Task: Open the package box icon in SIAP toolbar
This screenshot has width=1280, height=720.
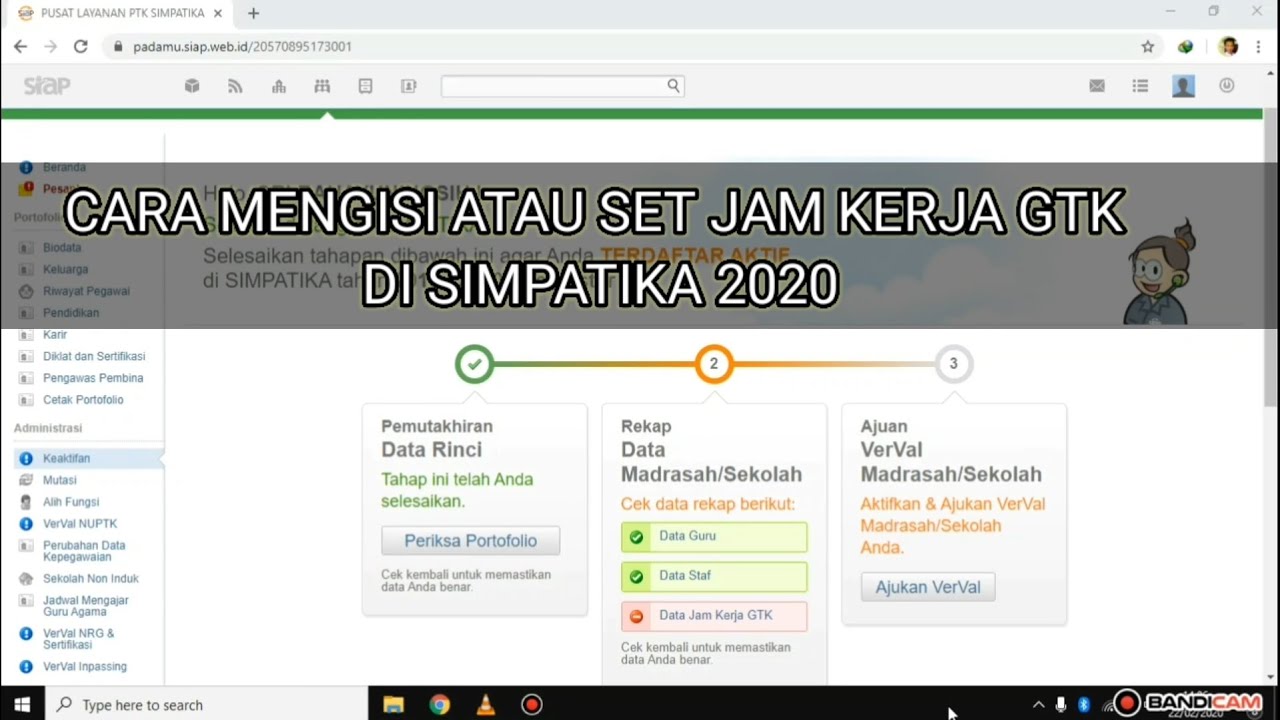Action: (192, 86)
